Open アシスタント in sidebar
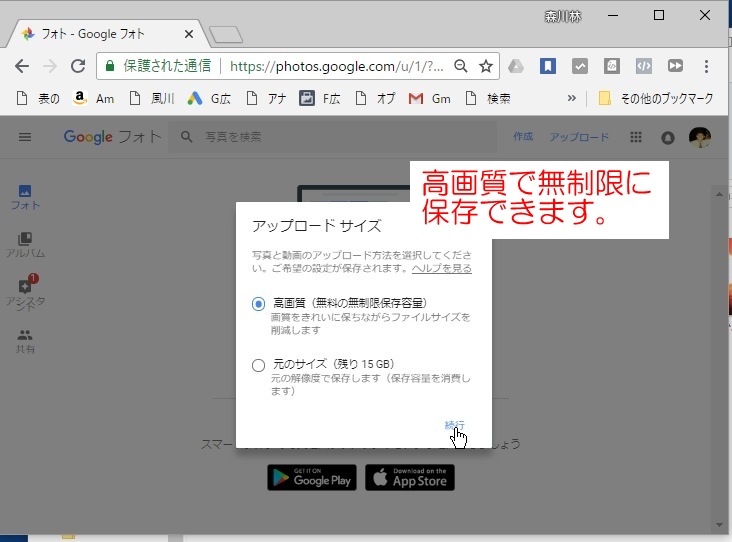The width and height of the screenshot is (732, 542). [x=25, y=293]
